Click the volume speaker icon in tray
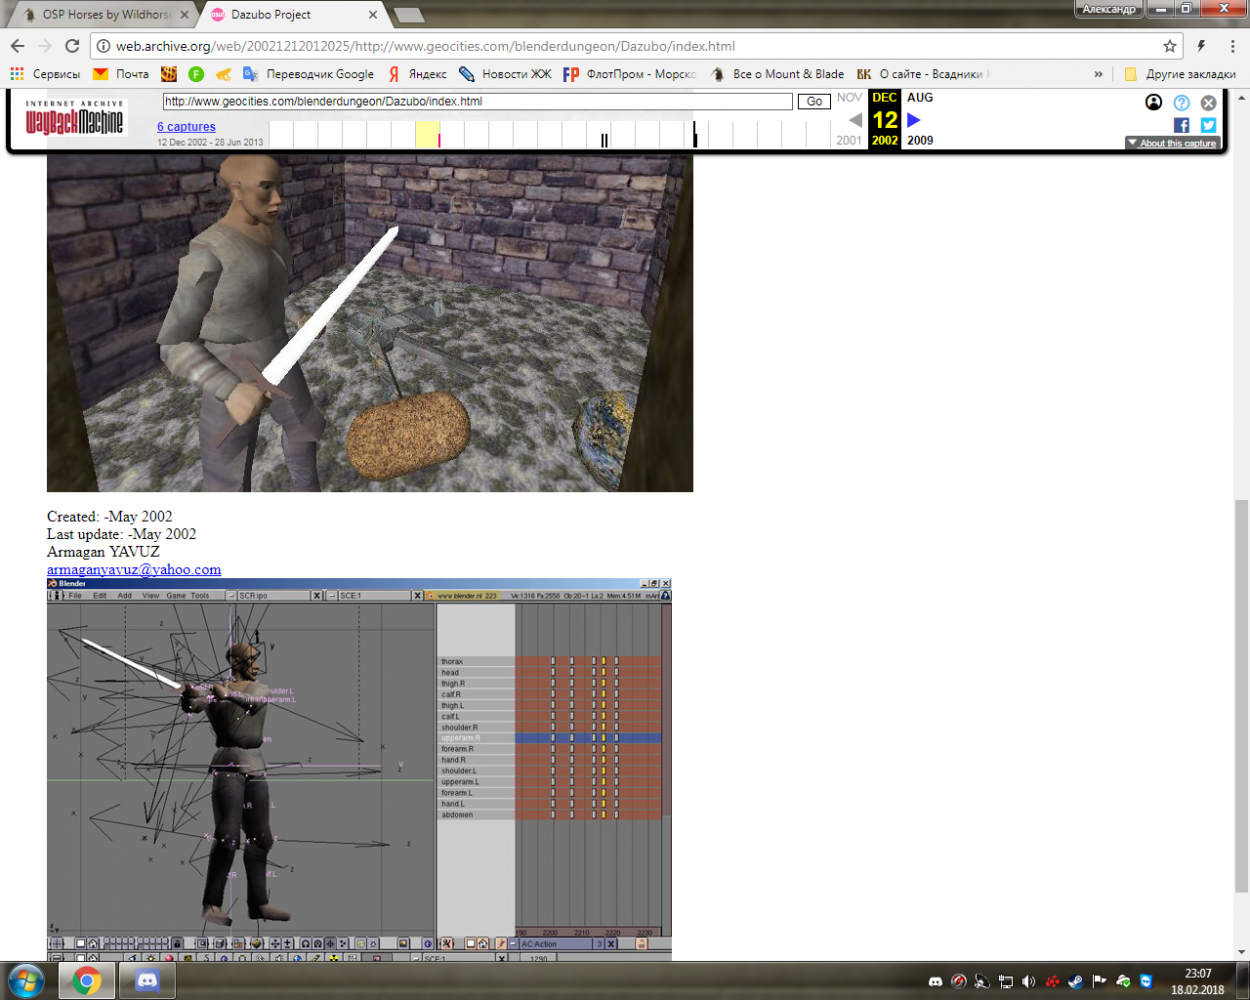Image resolution: width=1250 pixels, height=1000 pixels. coord(1028,982)
